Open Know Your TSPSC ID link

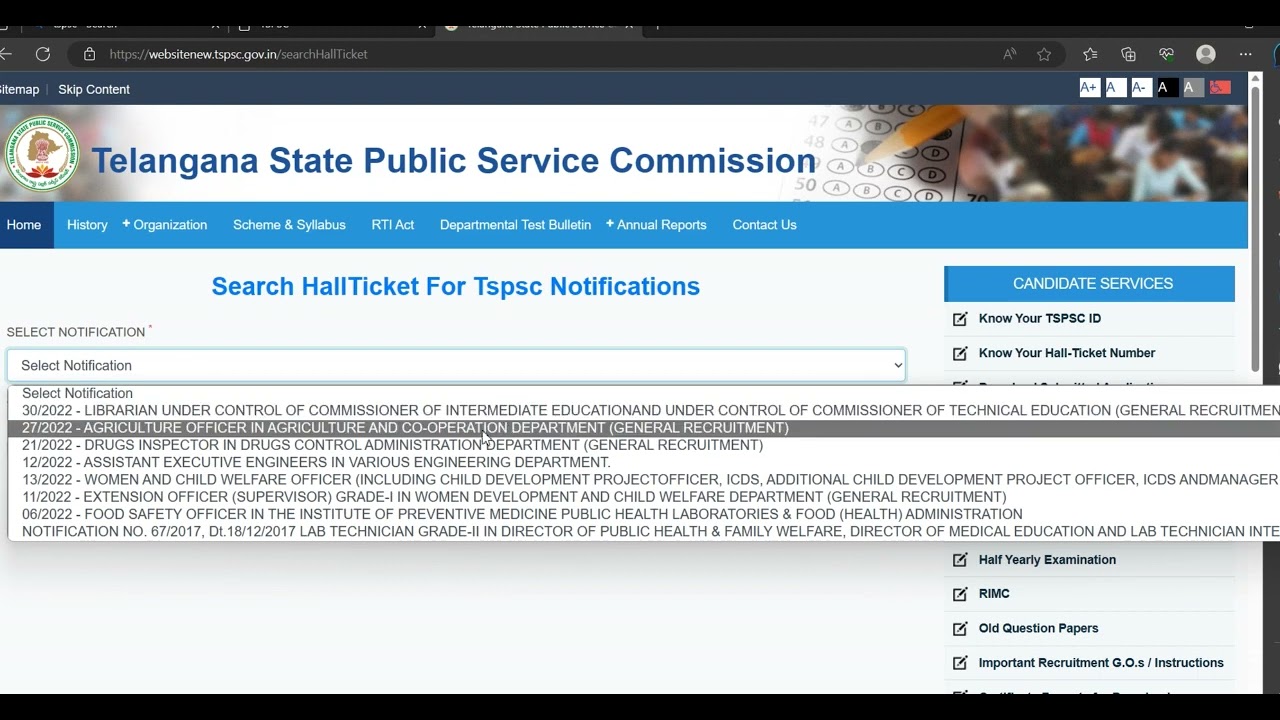pyautogui.click(x=1040, y=319)
